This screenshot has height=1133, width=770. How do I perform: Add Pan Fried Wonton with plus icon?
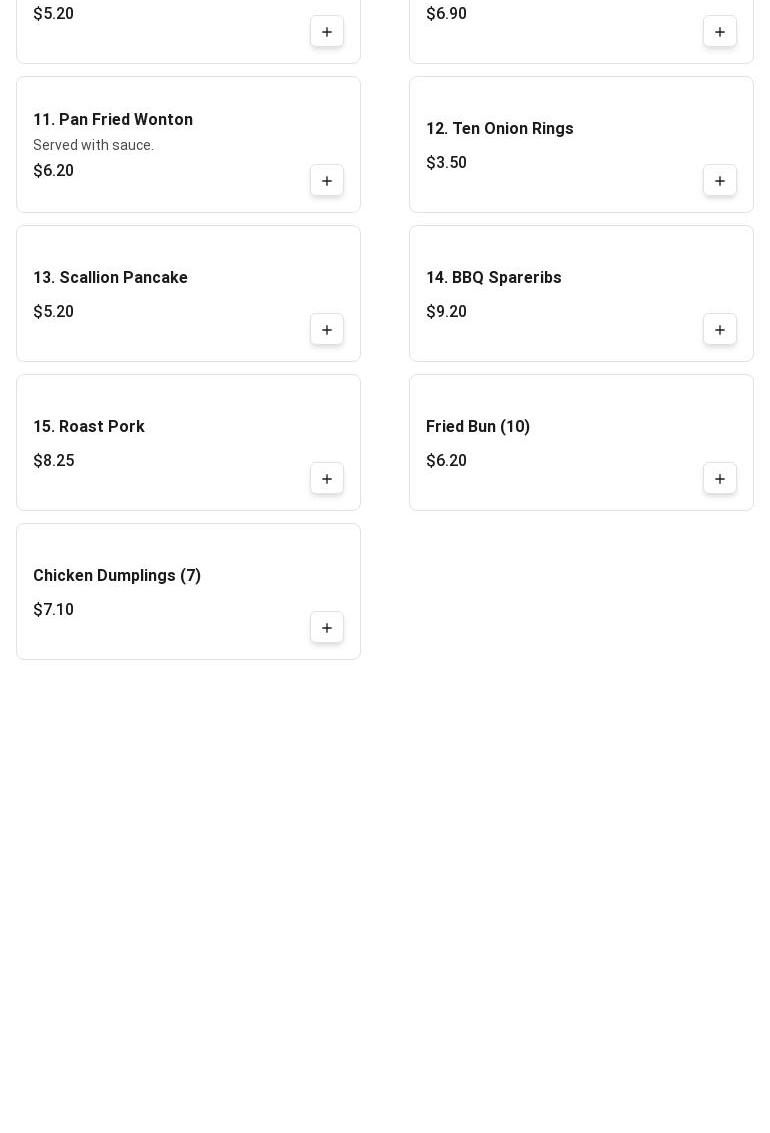click(x=327, y=181)
